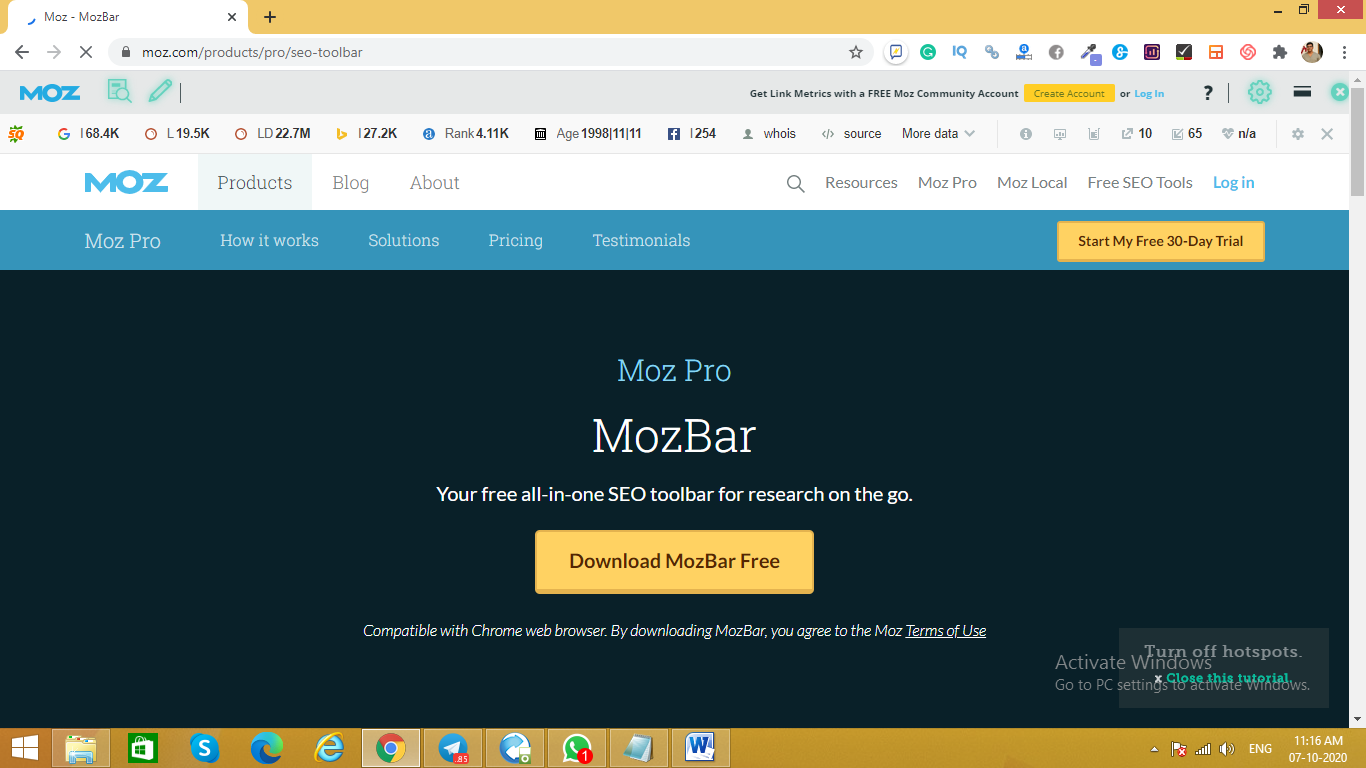The image size is (1366, 768).
Task: Open MozBar page analysis tool
Action: click(x=119, y=92)
